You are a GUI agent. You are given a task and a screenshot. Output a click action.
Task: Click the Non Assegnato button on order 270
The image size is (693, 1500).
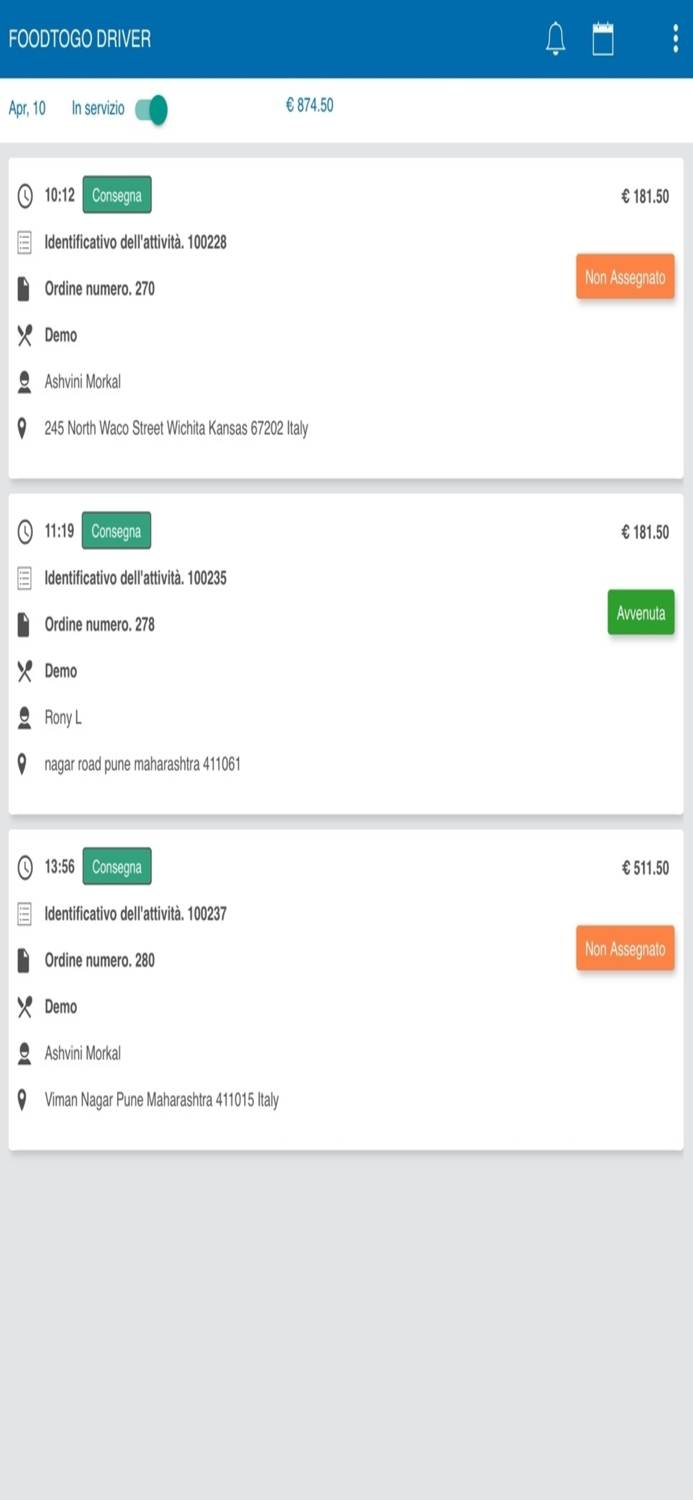tap(624, 276)
